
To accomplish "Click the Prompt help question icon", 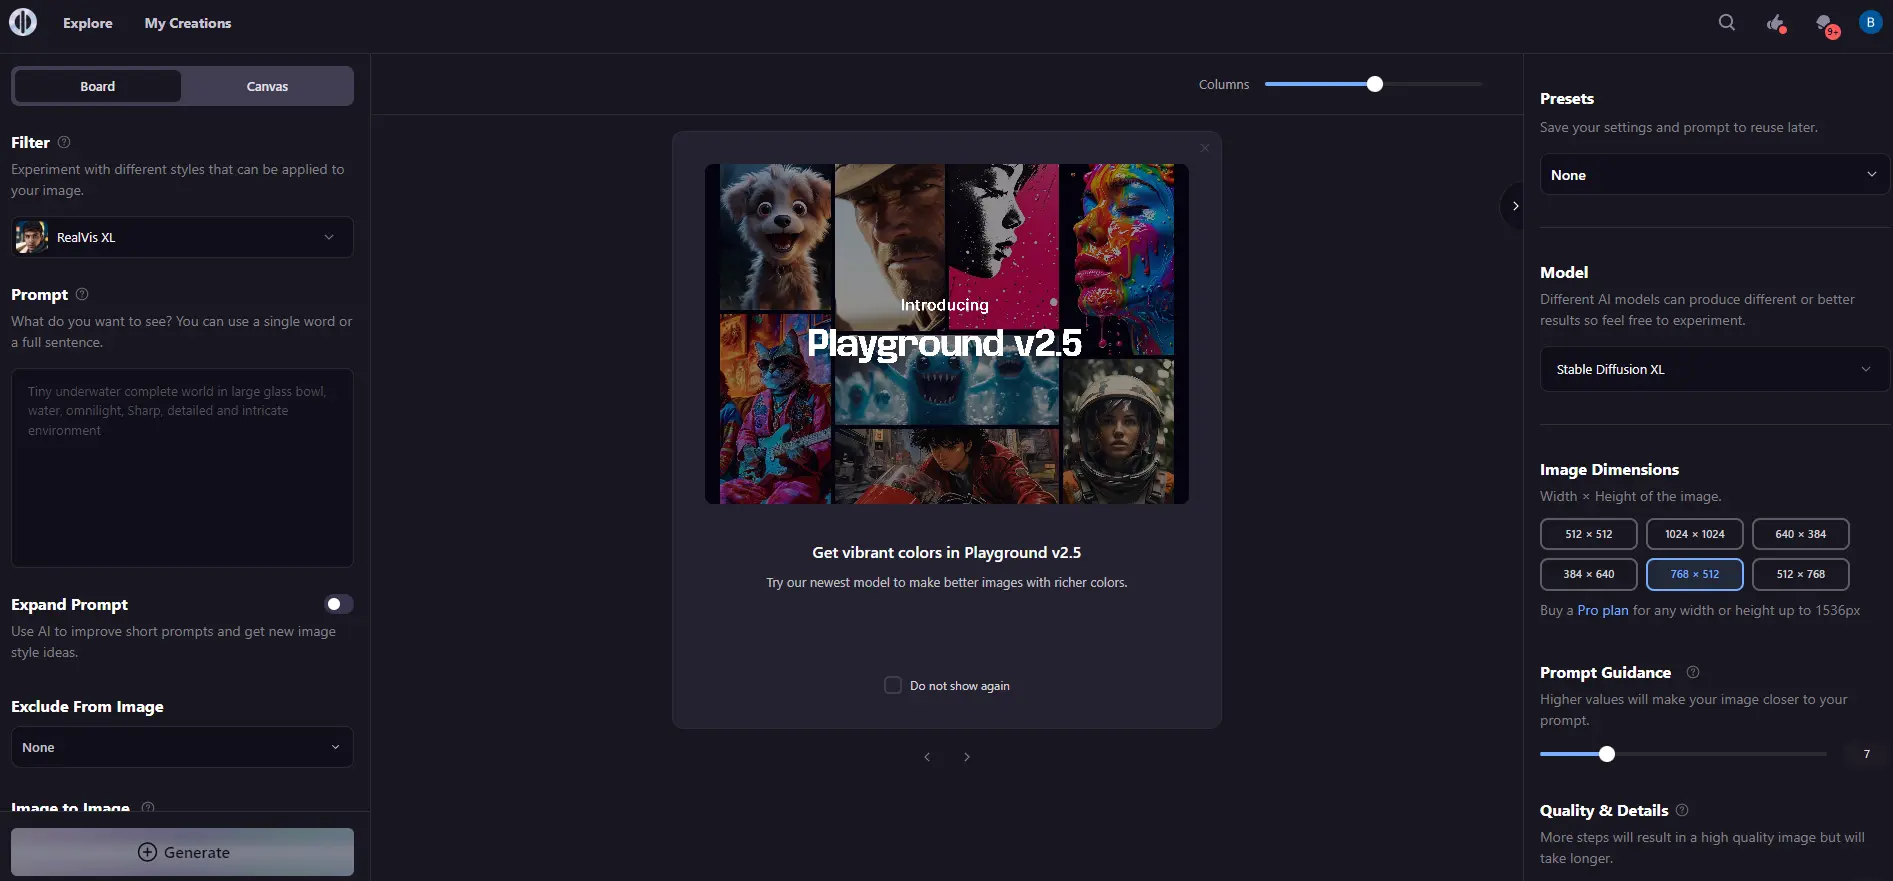I will [x=82, y=294].
